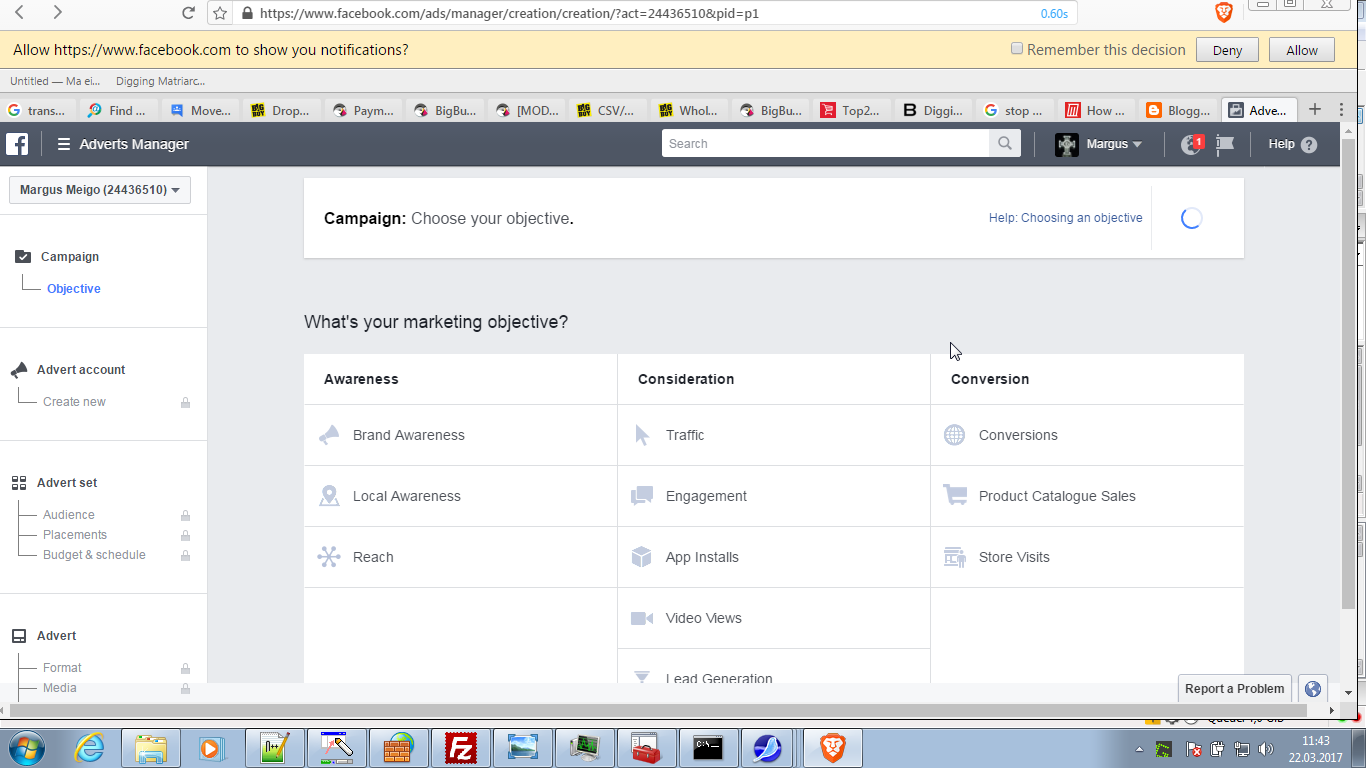Deny the notification request
This screenshot has width=1366, height=768.
click(1227, 50)
